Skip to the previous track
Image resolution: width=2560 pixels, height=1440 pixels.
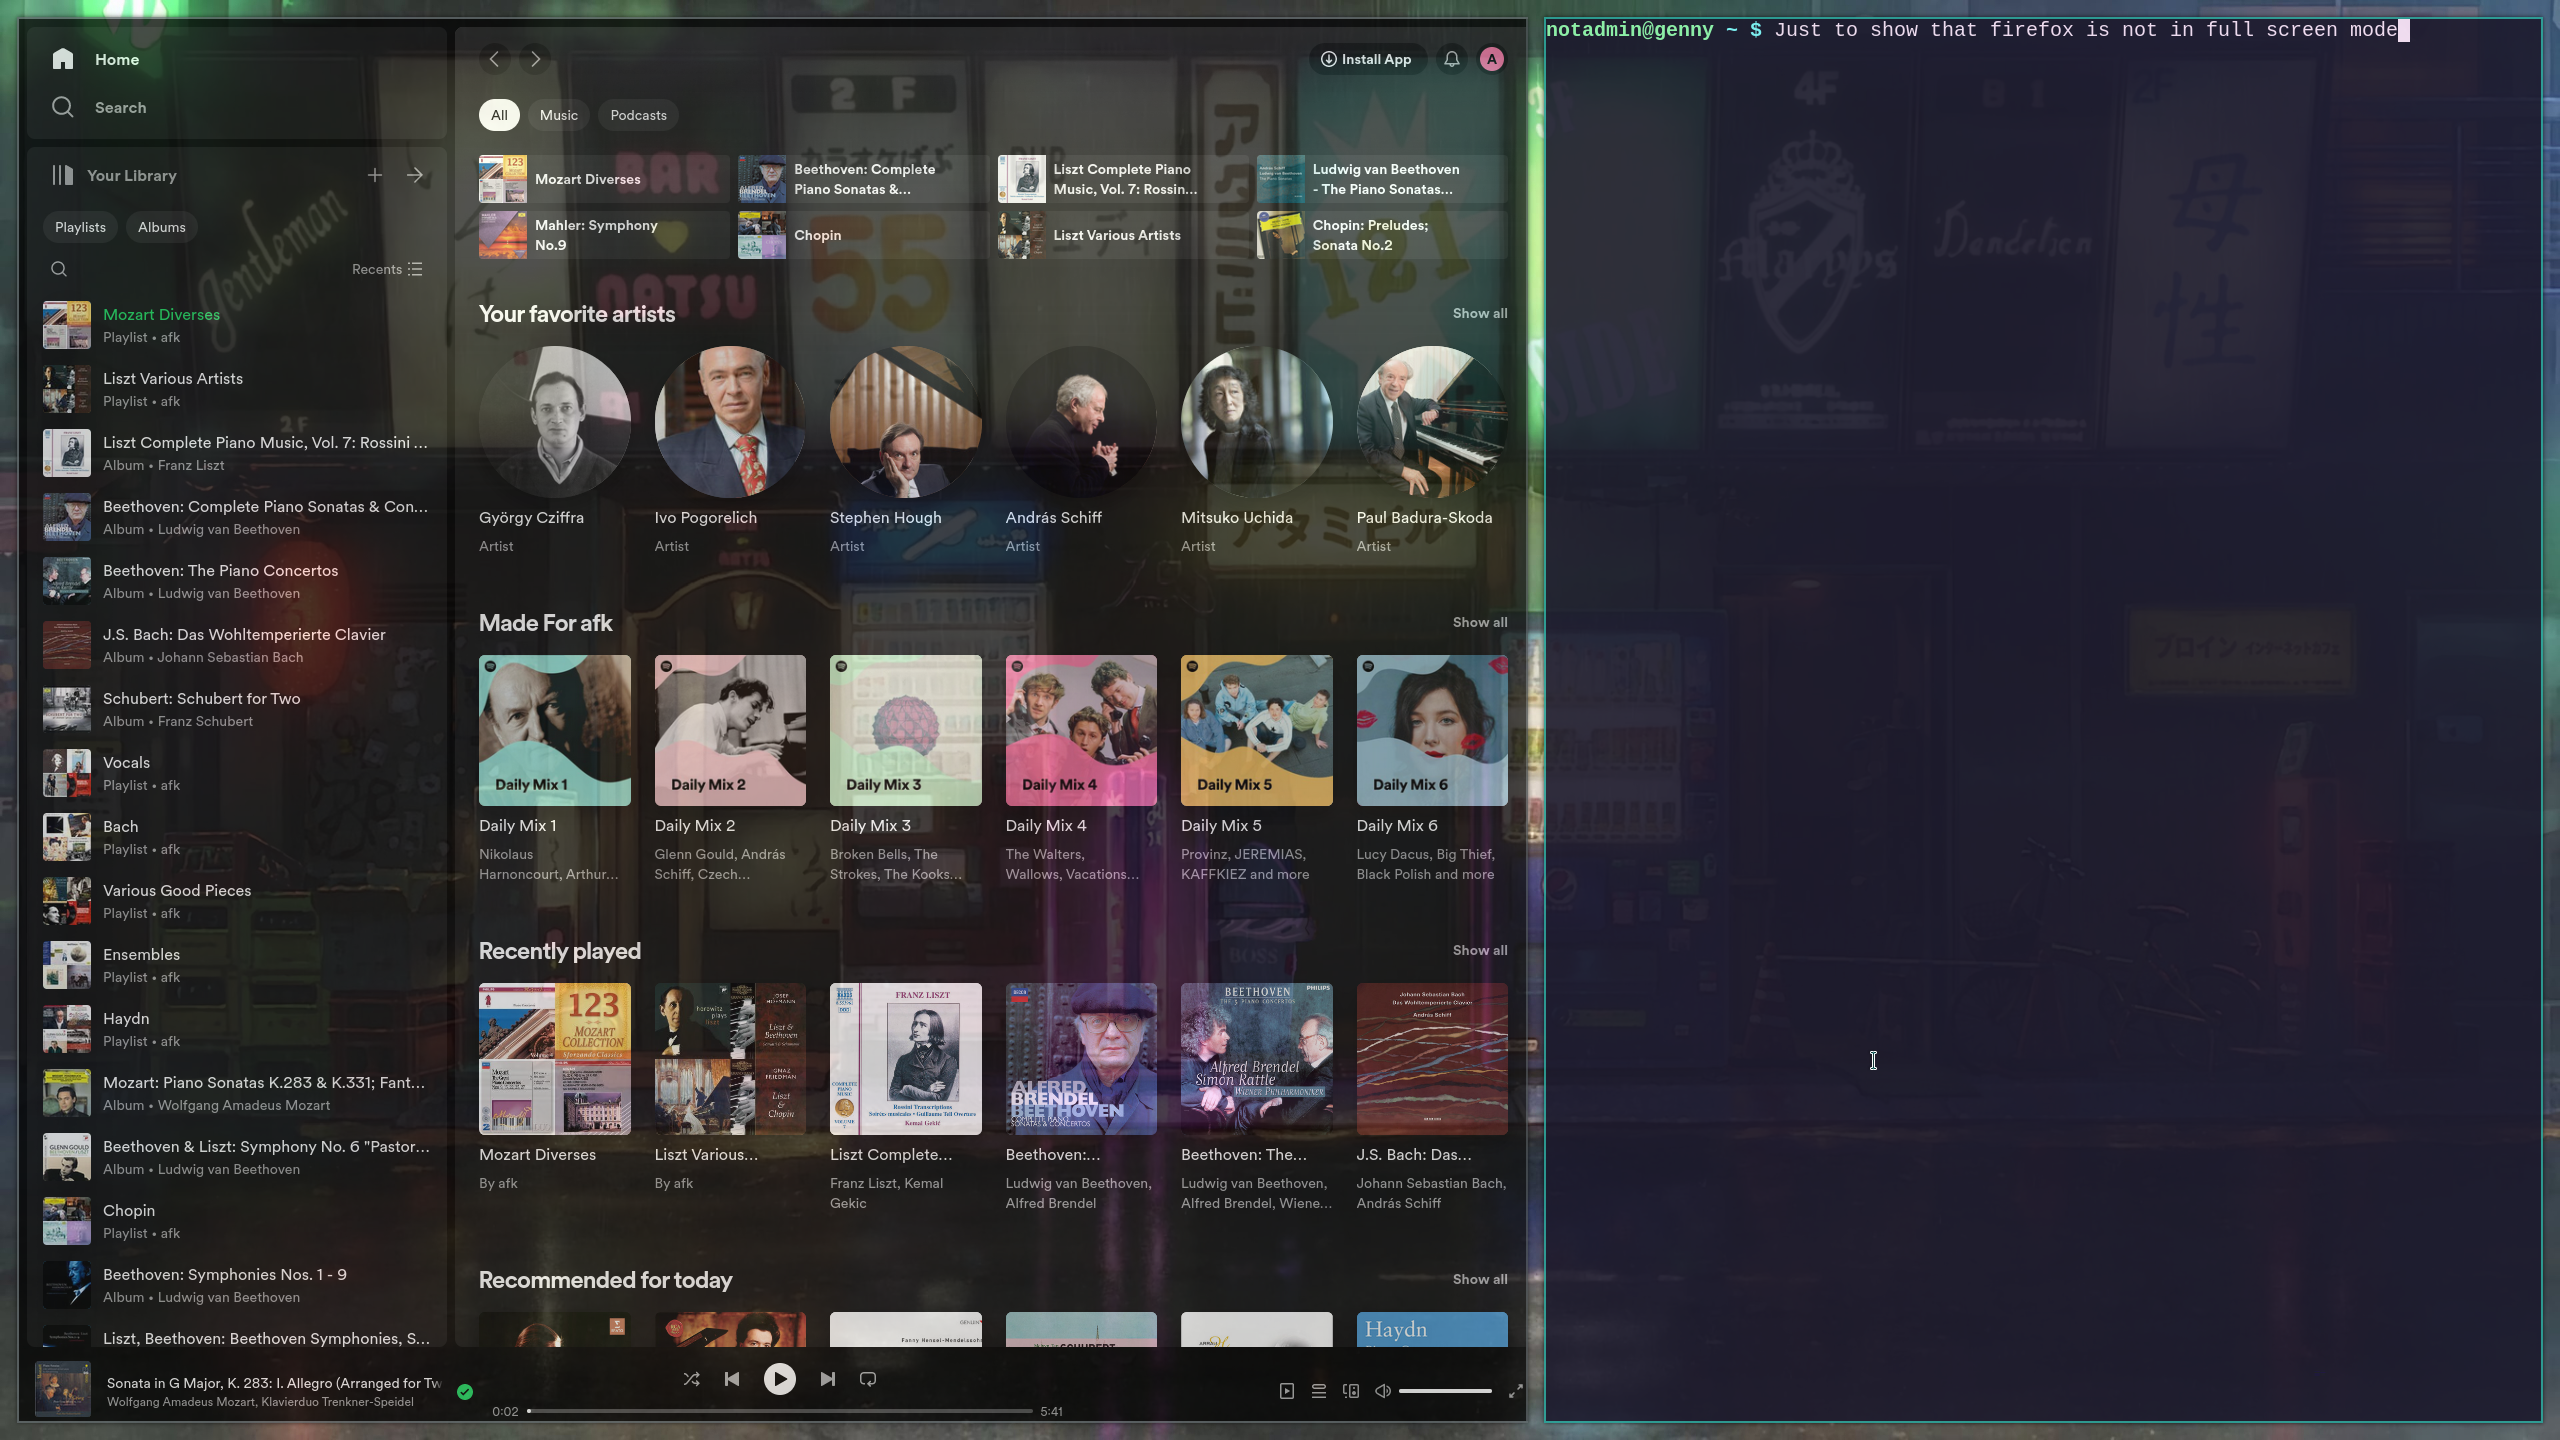pos(732,1379)
